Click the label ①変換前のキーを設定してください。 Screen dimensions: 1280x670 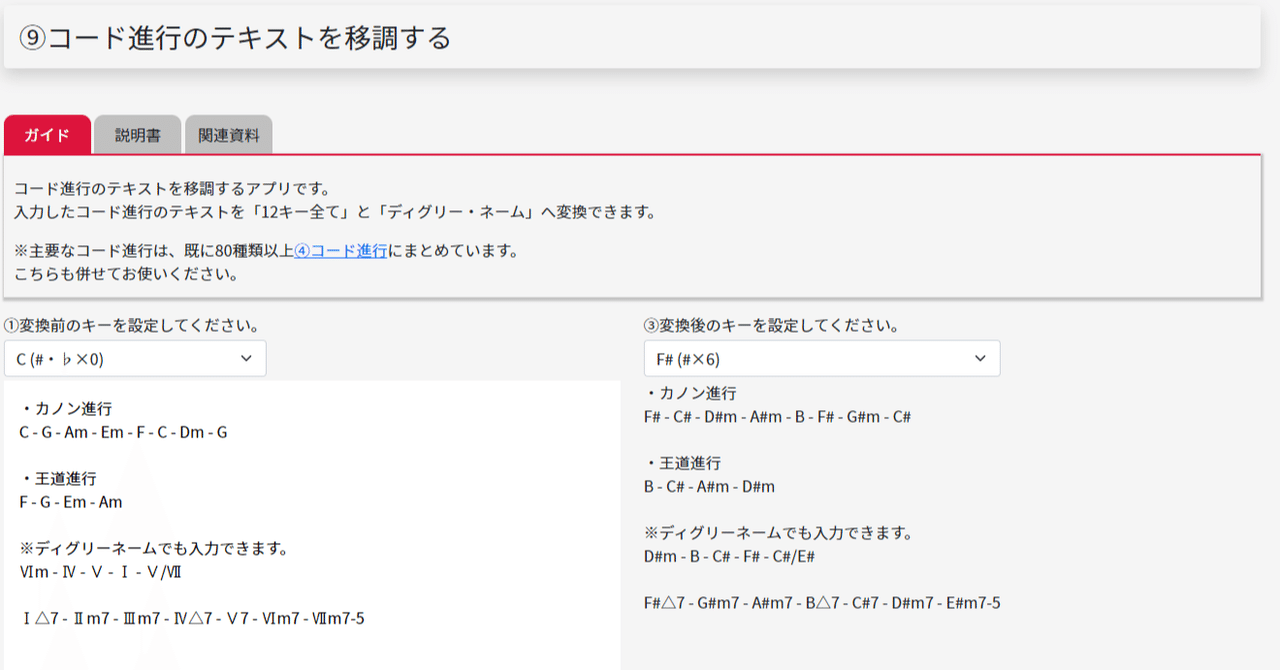tap(132, 326)
